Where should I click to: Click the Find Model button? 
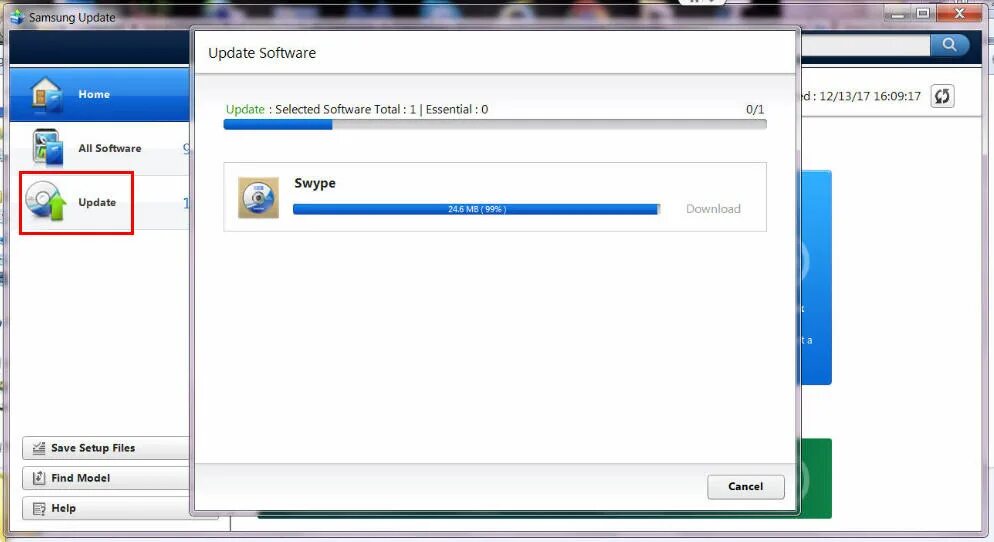pos(106,477)
